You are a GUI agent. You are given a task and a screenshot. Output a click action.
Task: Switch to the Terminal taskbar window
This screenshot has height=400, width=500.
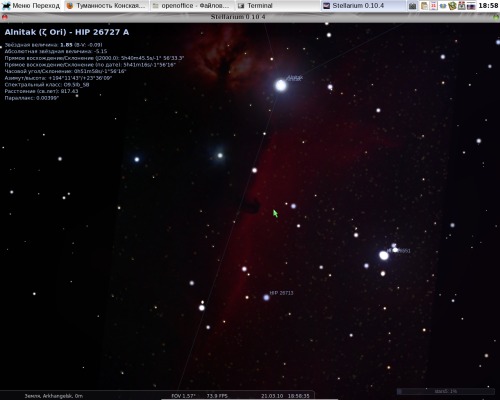pyautogui.click(x=256, y=6)
